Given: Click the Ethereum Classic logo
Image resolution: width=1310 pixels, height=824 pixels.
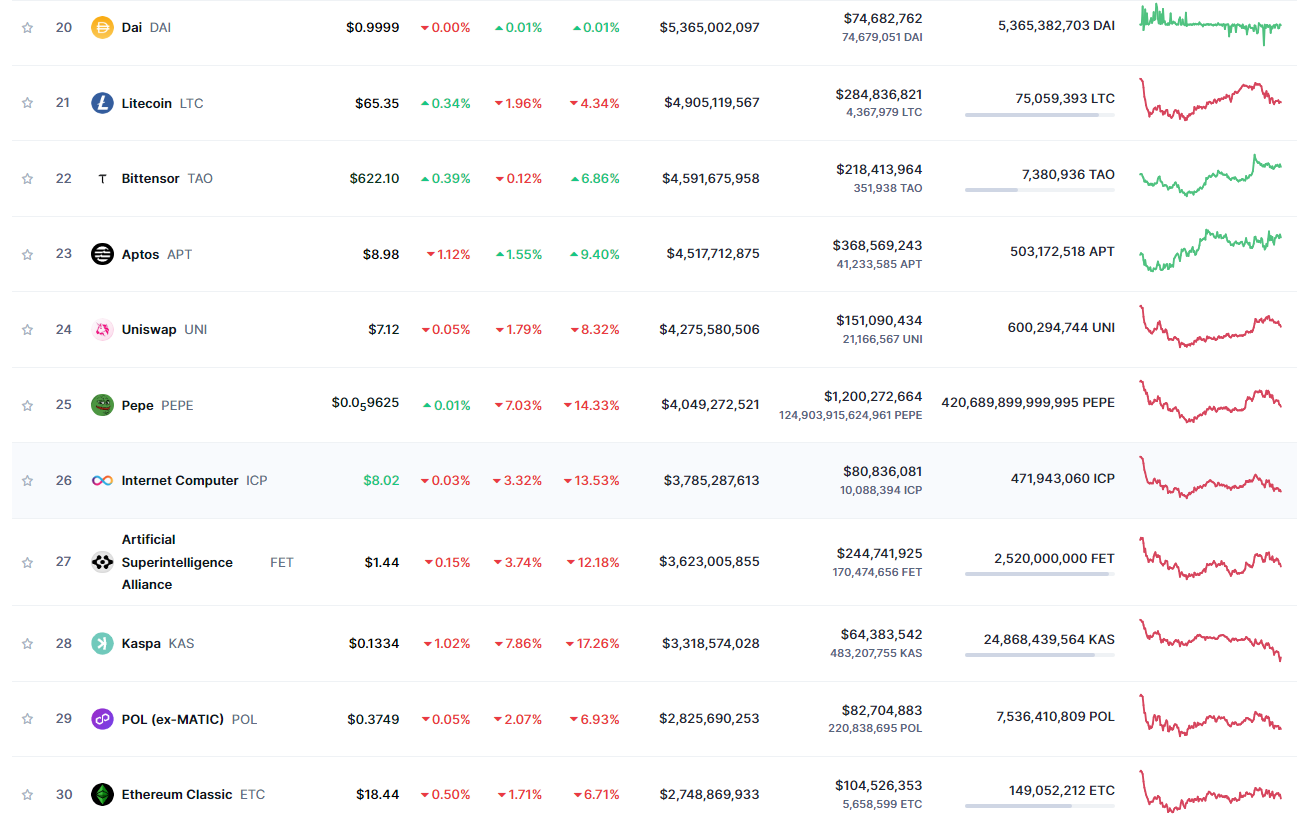Looking at the screenshot, I should 102,794.
